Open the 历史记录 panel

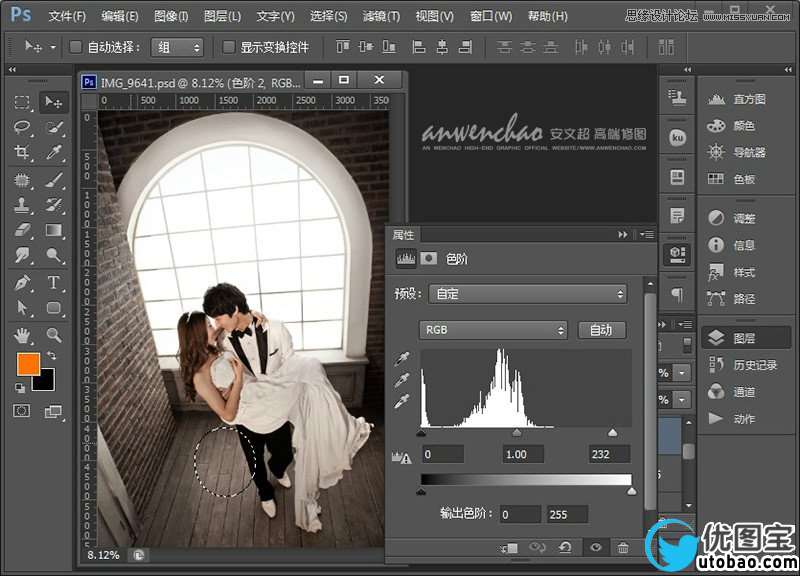pos(742,365)
